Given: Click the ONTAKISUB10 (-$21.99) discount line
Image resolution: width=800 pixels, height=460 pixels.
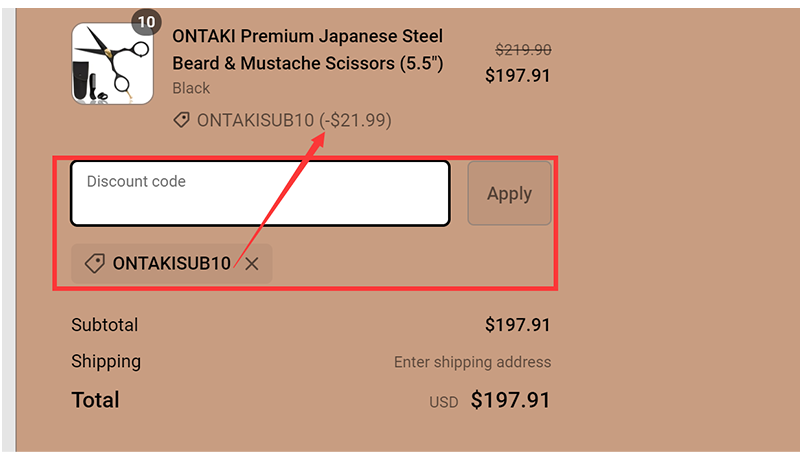Looking at the screenshot, I should coord(294,120).
